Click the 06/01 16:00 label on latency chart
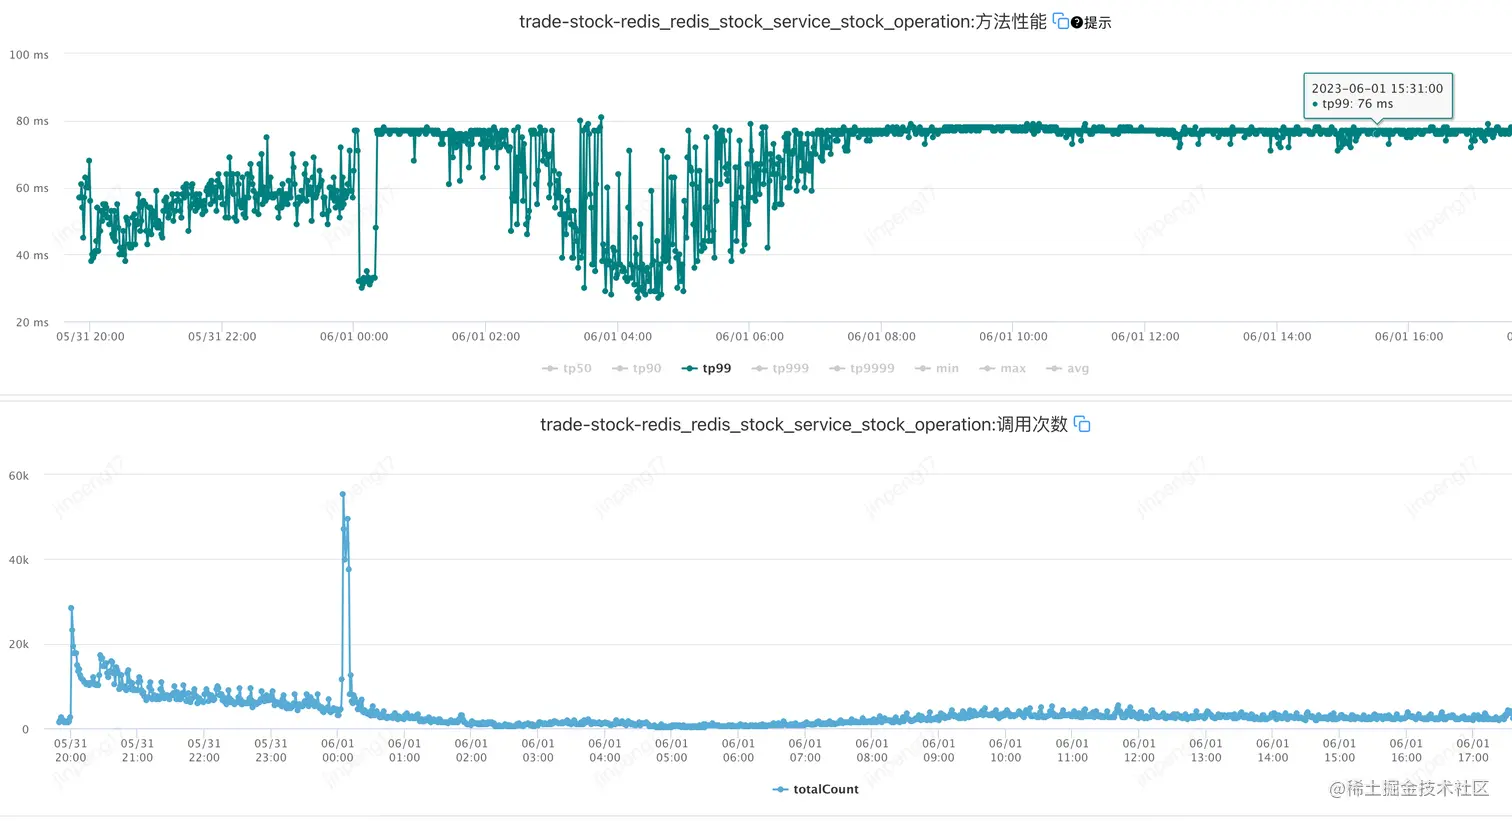The height and width of the screenshot is (821, 1512). click(x=1409, y=336)
